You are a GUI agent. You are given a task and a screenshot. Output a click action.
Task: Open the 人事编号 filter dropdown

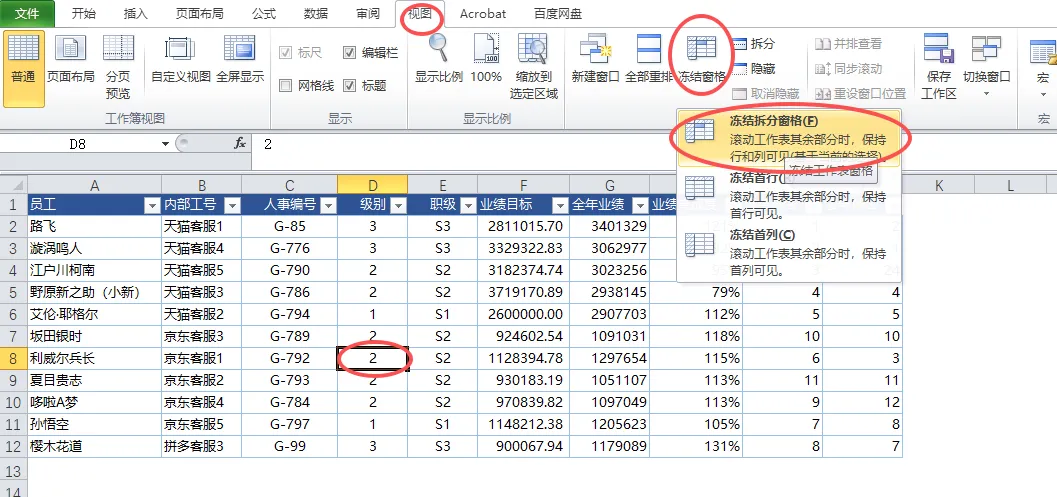coord(328,206)
